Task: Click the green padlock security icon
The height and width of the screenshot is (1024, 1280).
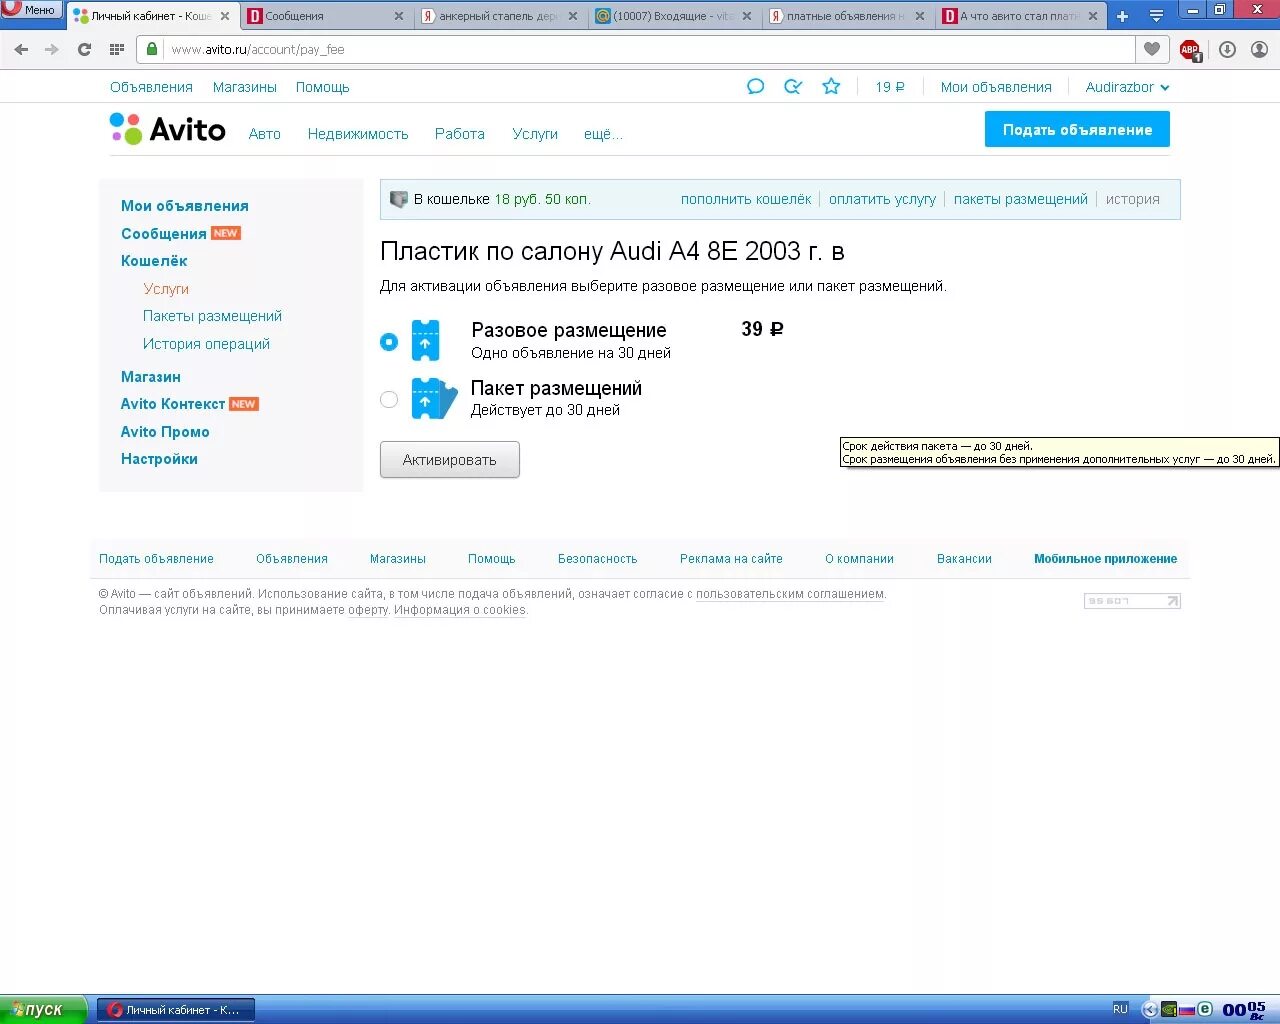Action: tap(152, 48)
